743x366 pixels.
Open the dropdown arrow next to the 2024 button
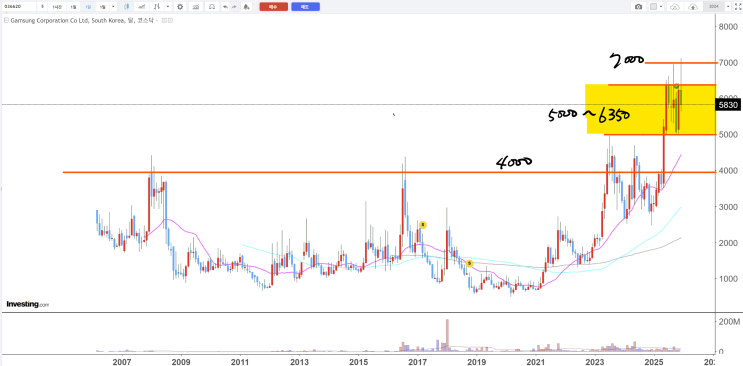coord(728,7)
